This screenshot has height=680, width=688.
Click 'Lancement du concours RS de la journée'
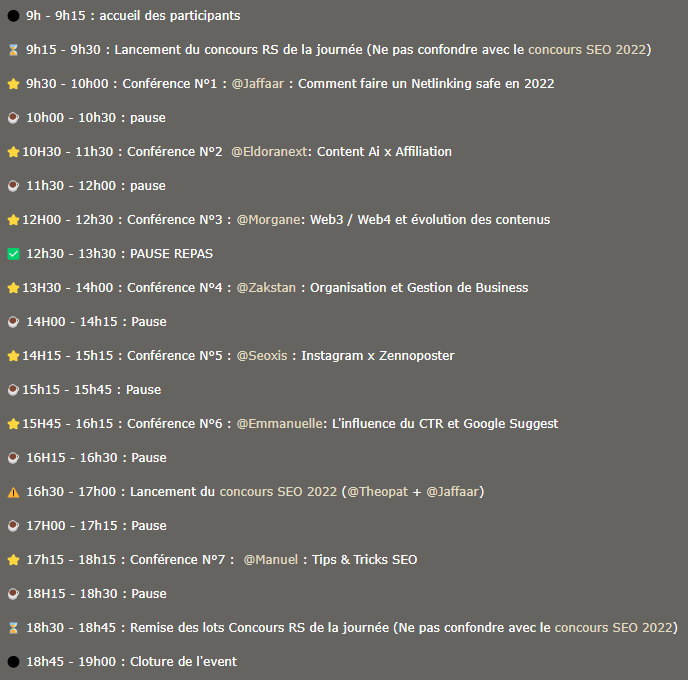(x=239, y=50)
